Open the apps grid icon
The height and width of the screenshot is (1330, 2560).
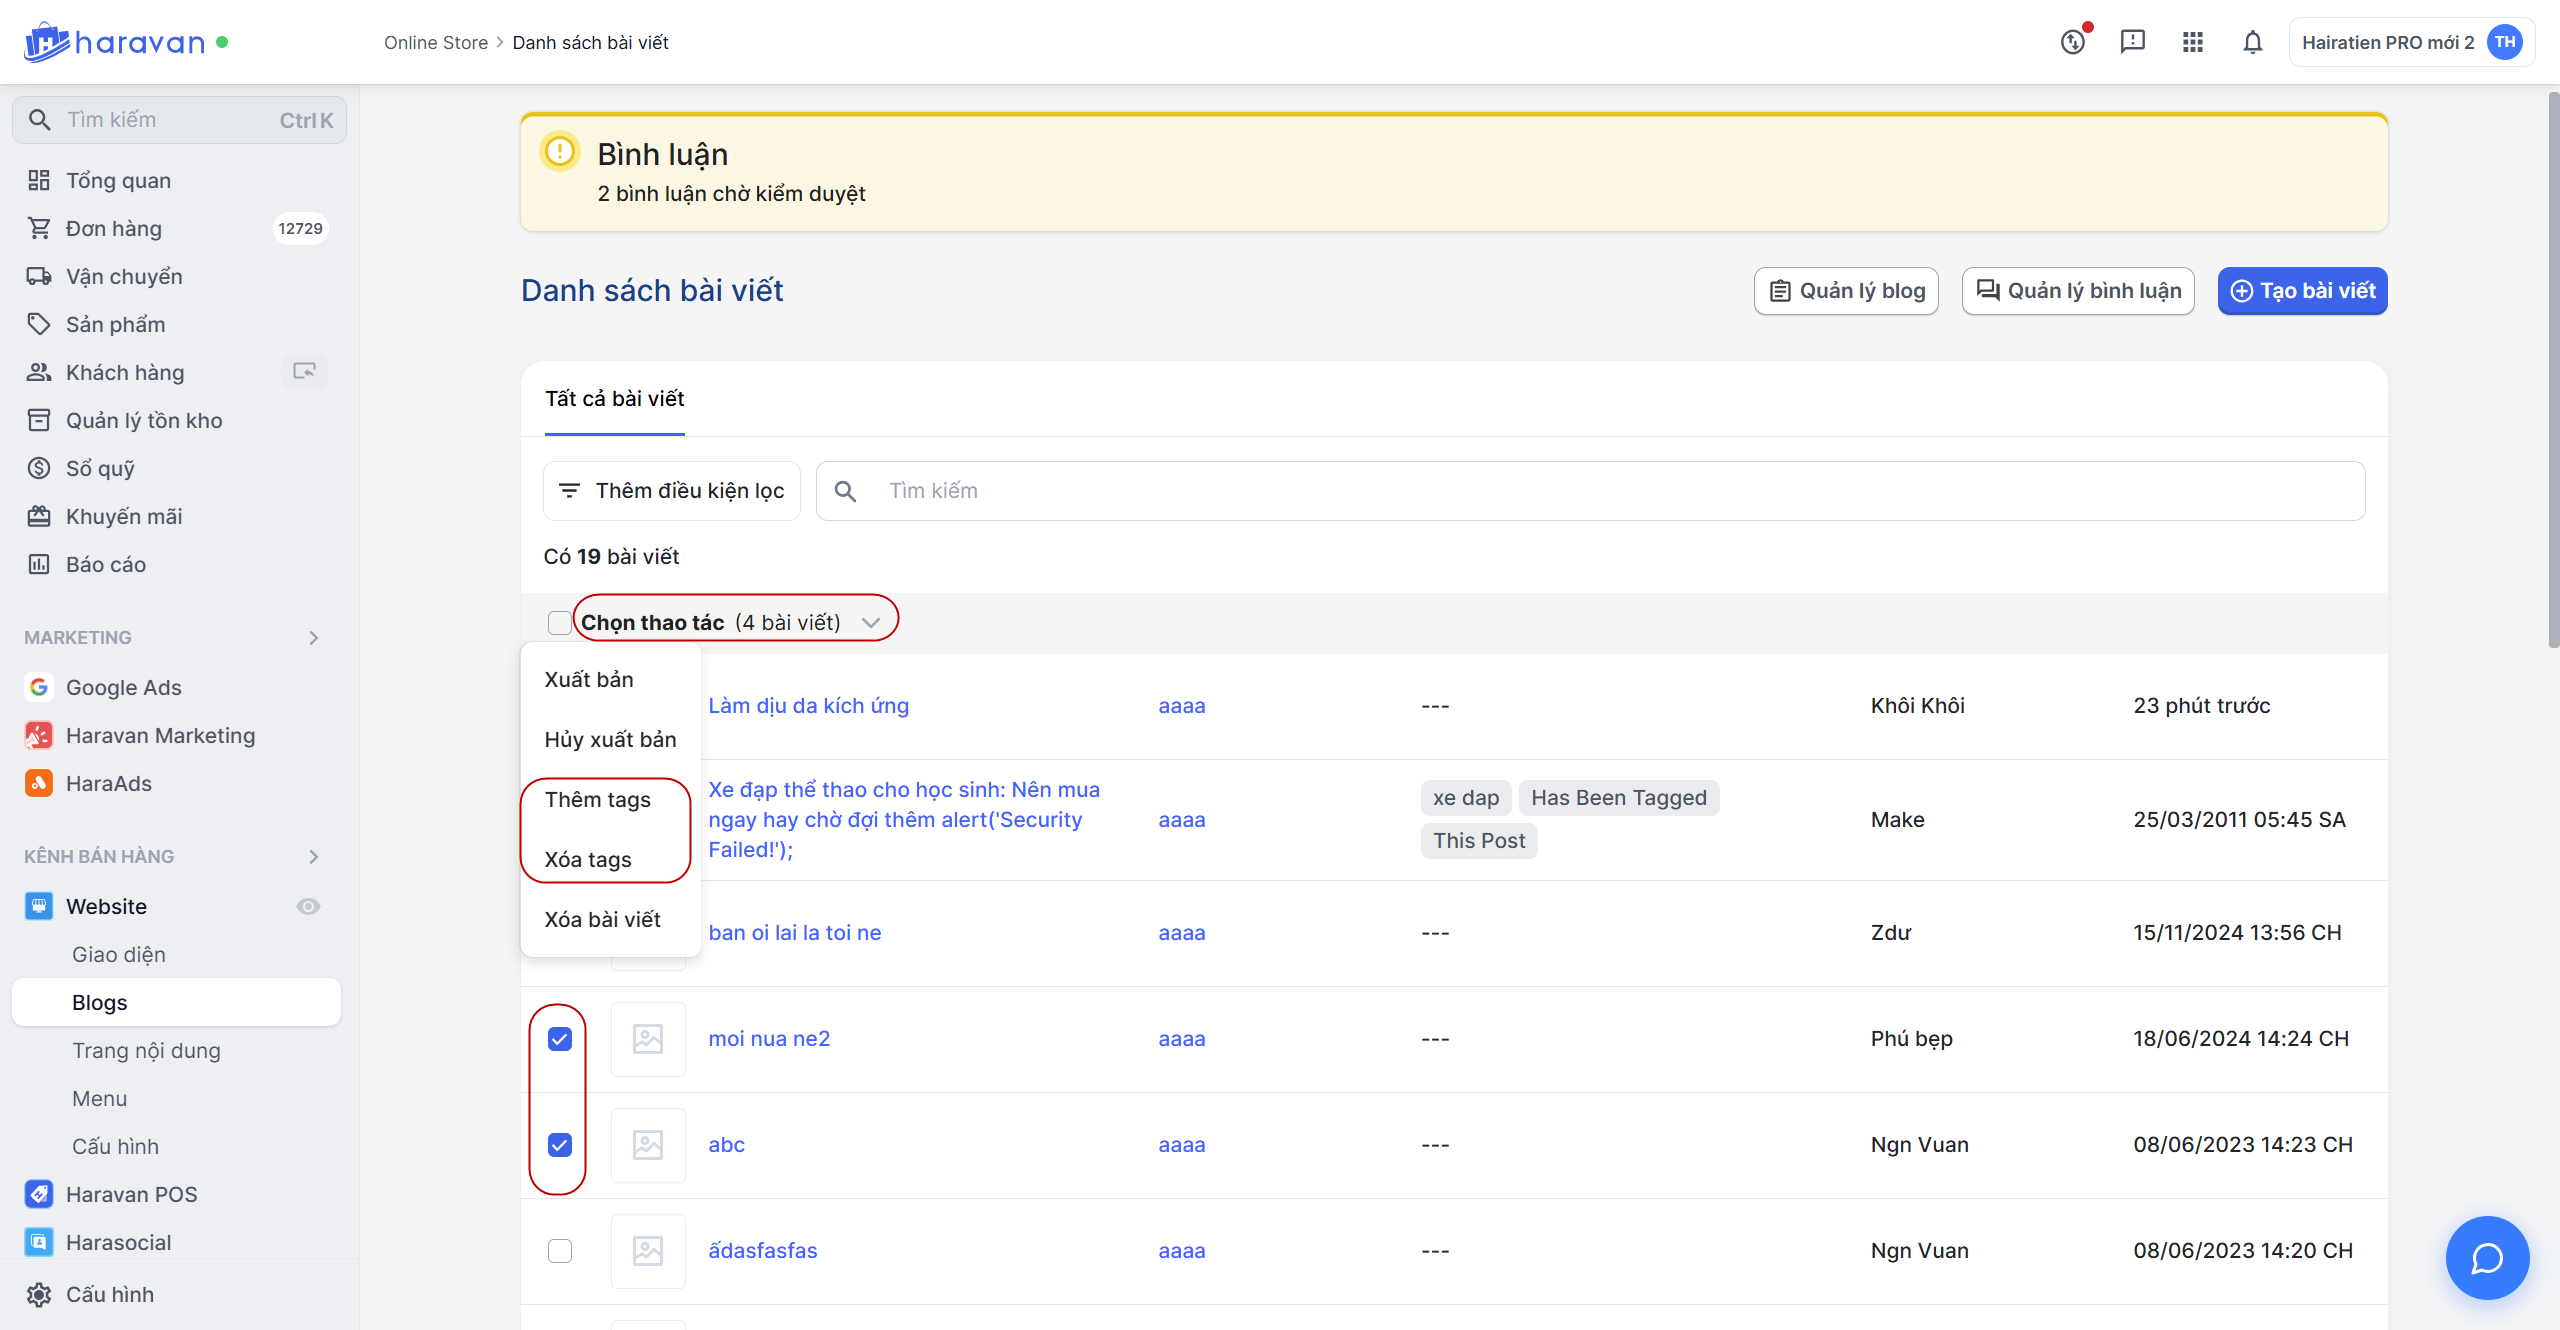coord(2192,42)
